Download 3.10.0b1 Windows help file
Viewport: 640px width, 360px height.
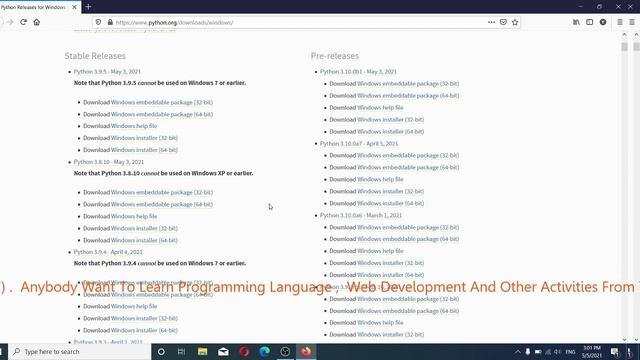coord(380,107)
